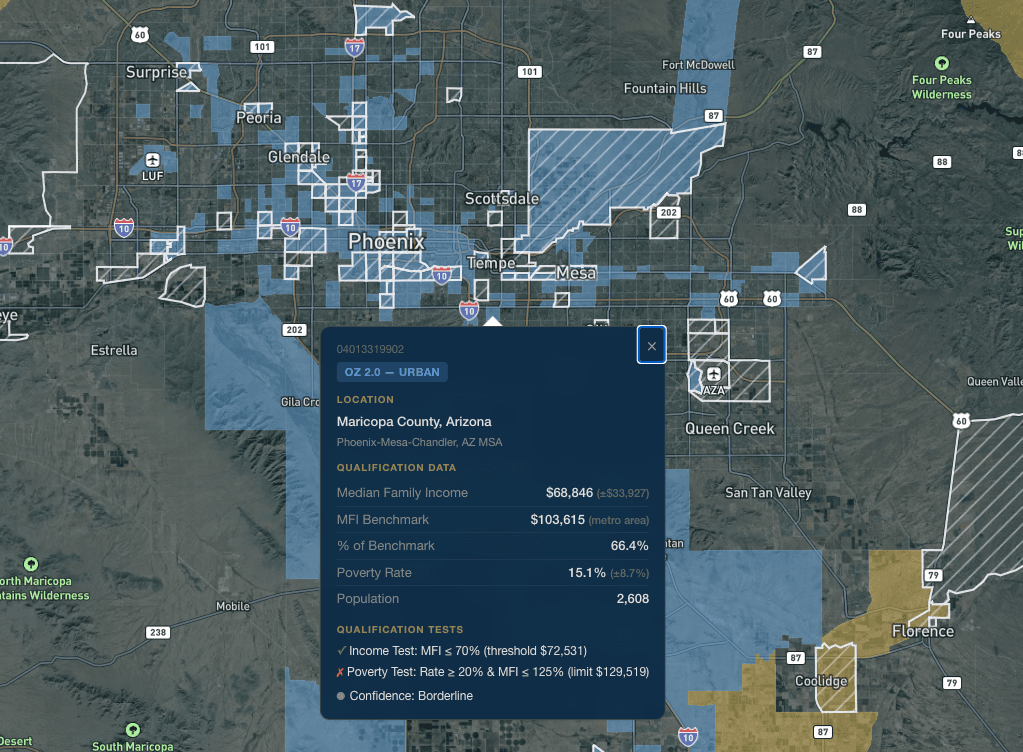Click the LUF airport icon near Glendale

pyautogui.click(x=151, y=159)
